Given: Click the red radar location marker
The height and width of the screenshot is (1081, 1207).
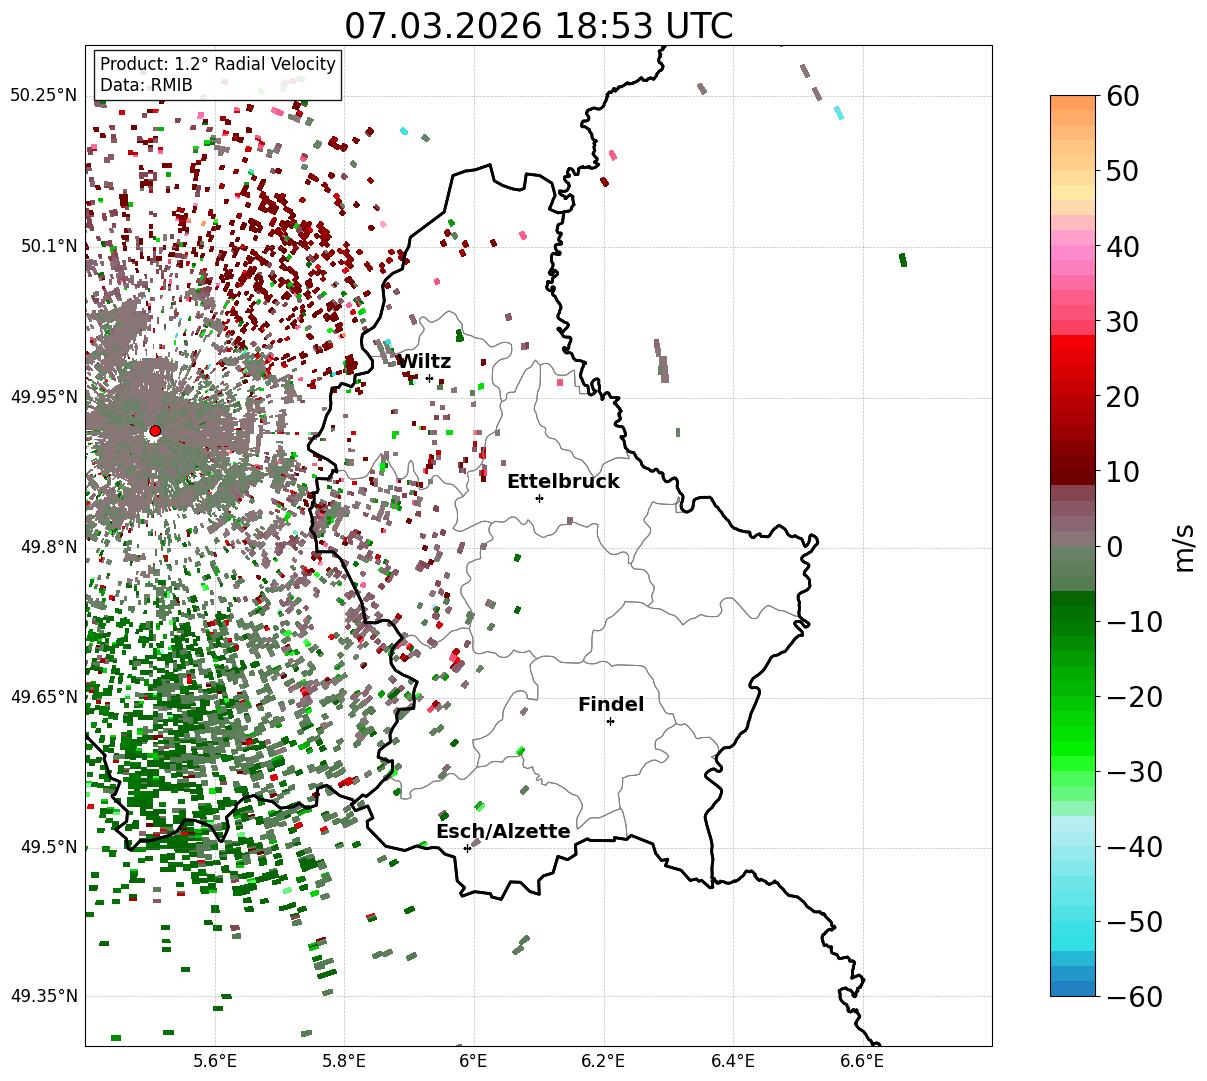Looking at the screenshot, I should pyautogui.click(x=155, y=431).
